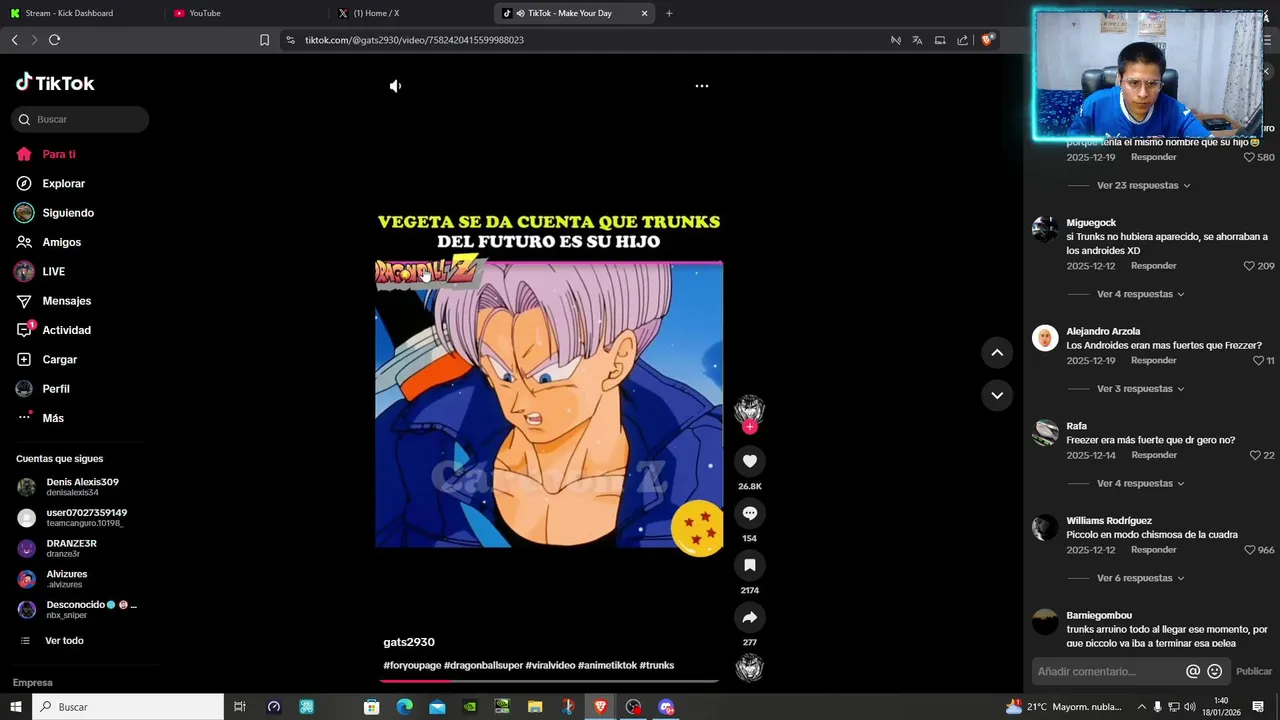This screenshot has height=720, width=1280.
Task: Like Alejandro Arzola's comment heart
Action: (1259, 360)
